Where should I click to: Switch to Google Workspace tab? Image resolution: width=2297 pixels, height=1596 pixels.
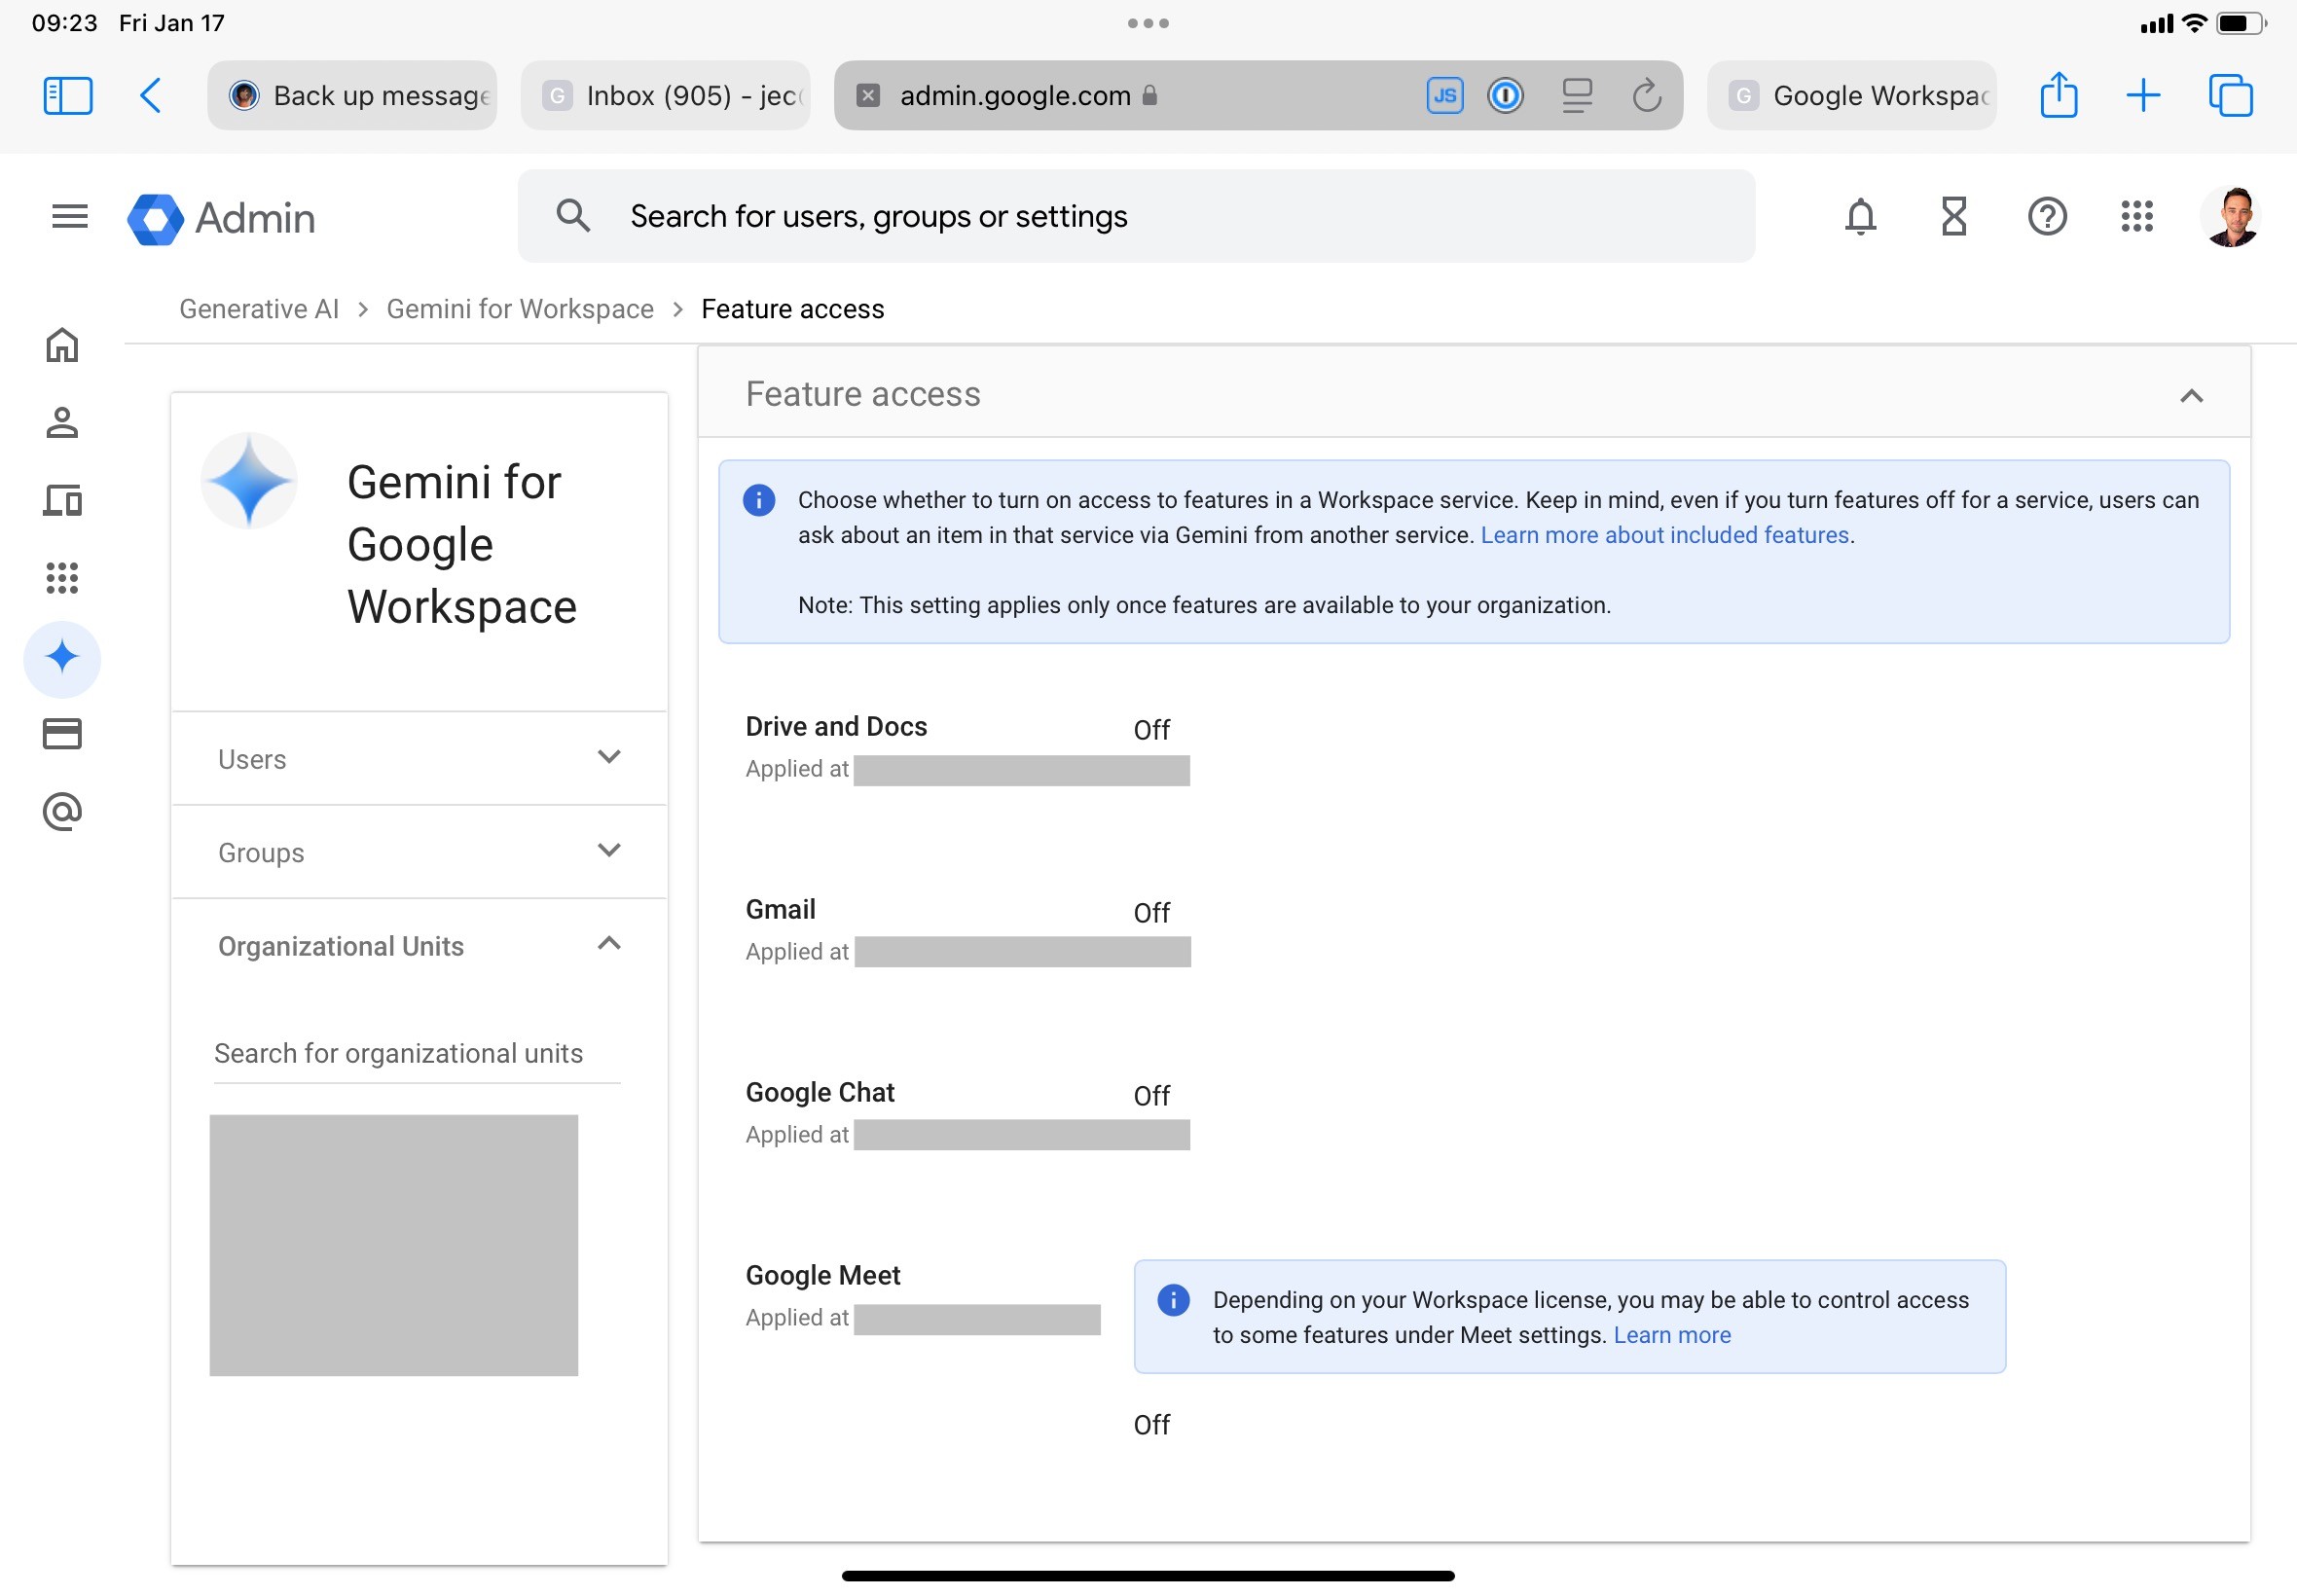point(1851,96)
